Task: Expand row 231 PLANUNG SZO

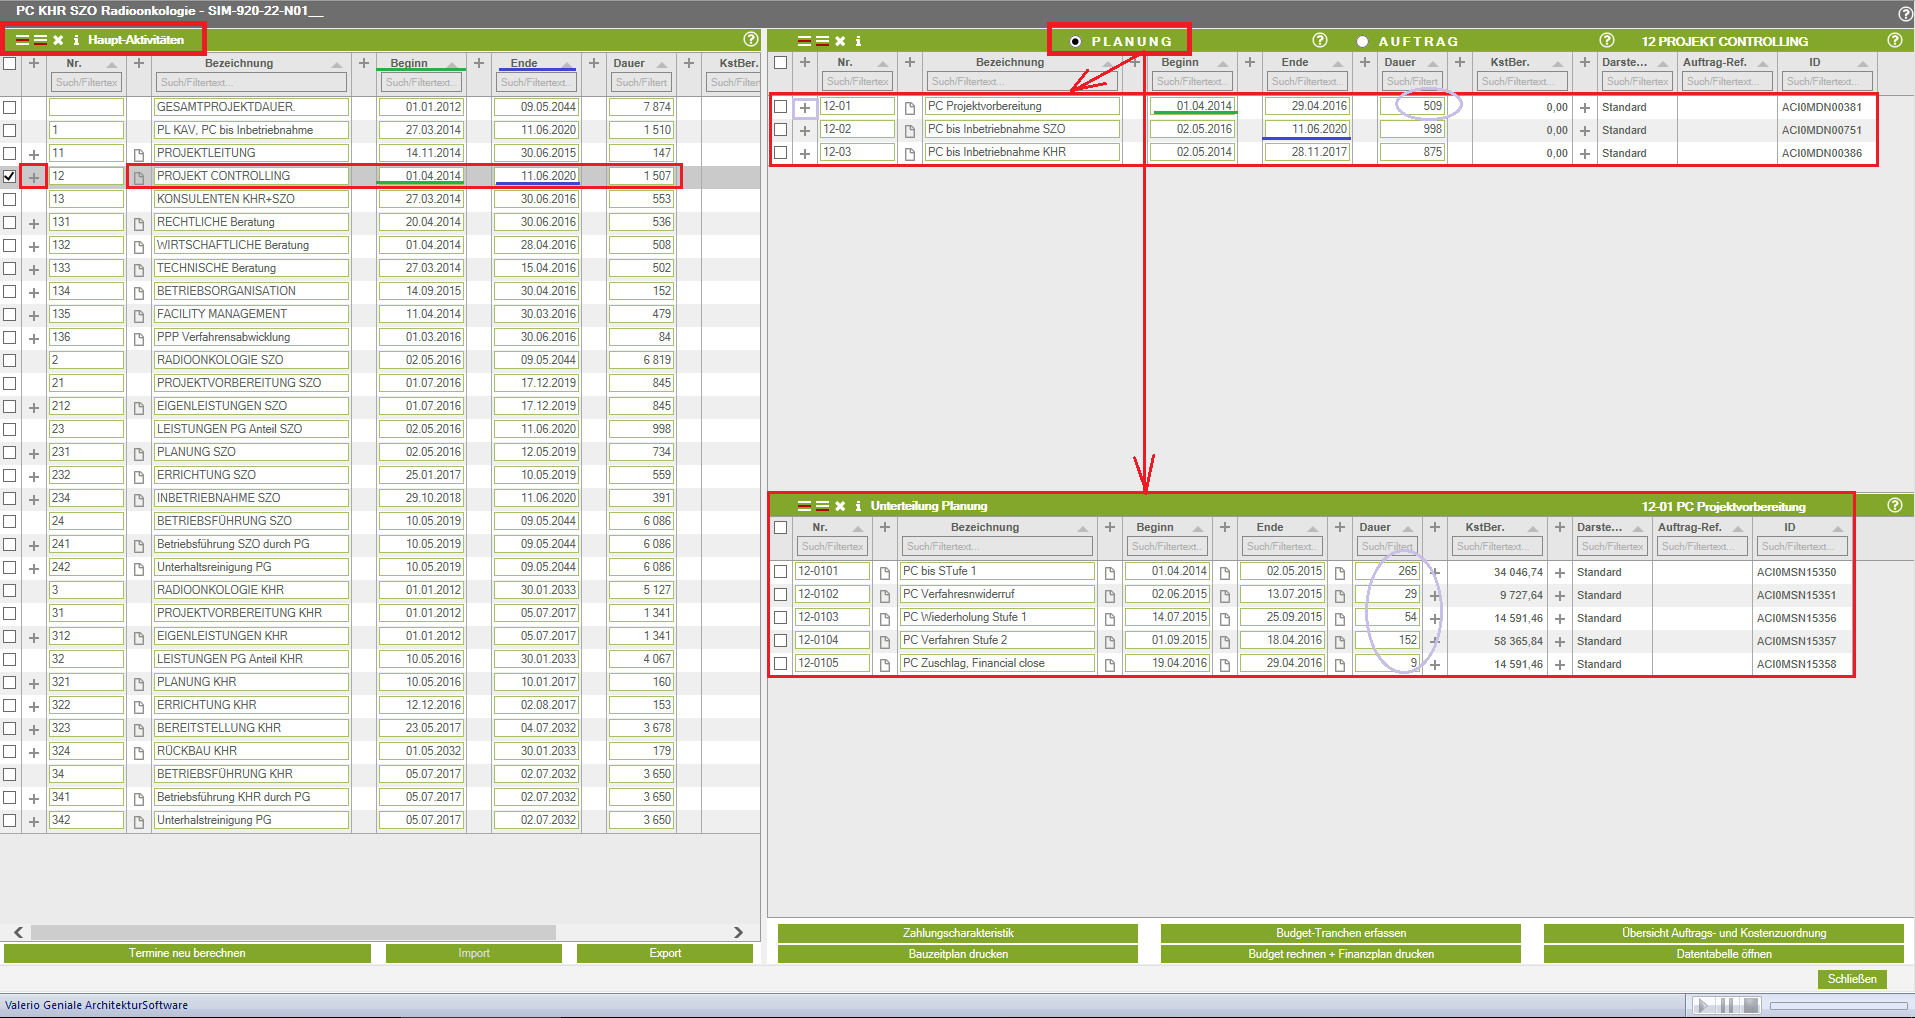Action: click(x=34, y=453)
